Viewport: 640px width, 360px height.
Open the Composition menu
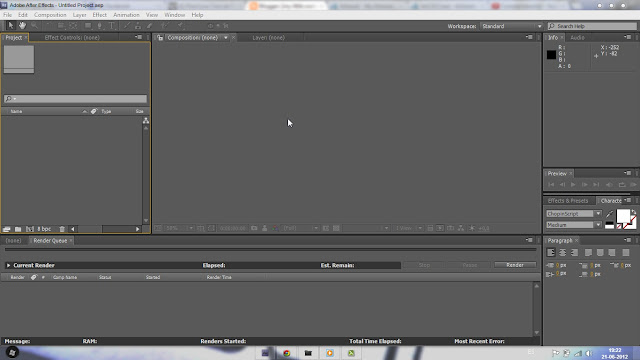(x=50, y=15)
